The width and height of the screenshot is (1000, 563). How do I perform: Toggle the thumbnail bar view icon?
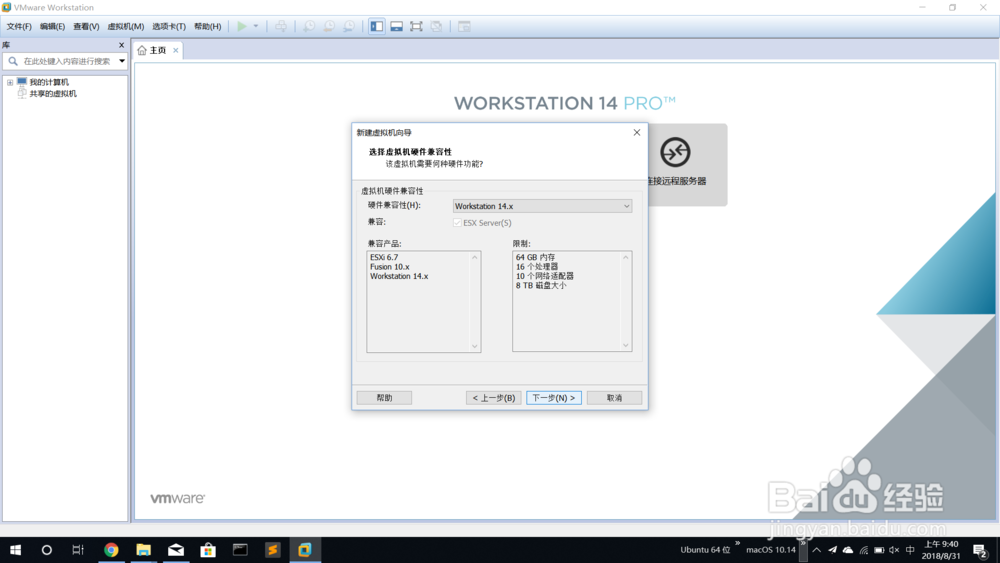[x=397, y=26]
